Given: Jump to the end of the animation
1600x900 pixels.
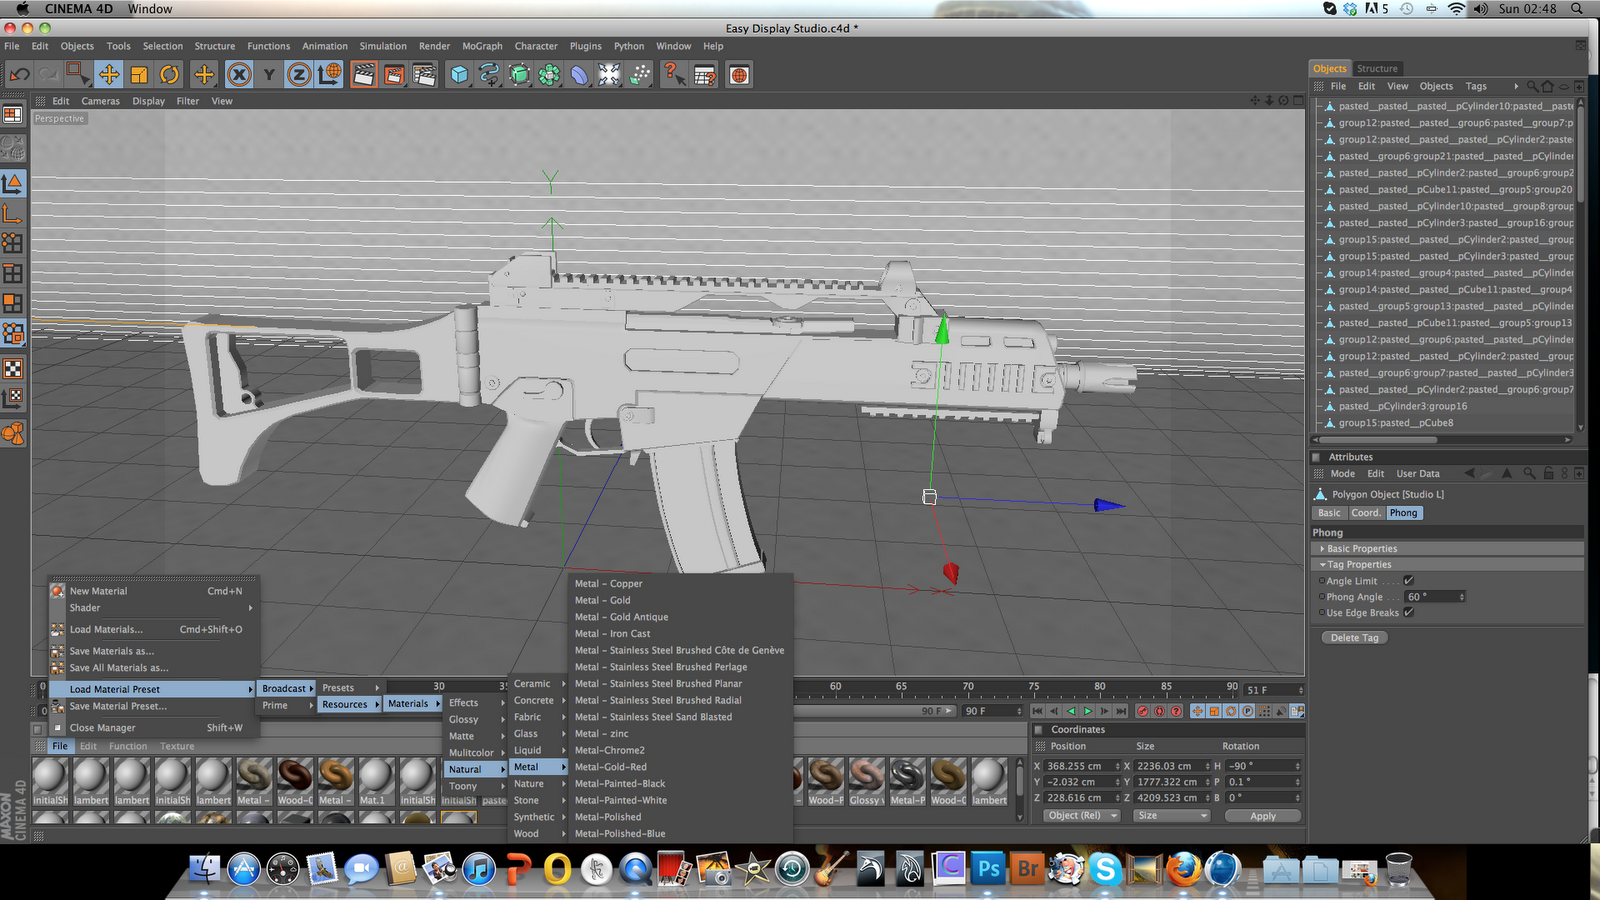Looking at the screenshot, I should point(1121,711).
